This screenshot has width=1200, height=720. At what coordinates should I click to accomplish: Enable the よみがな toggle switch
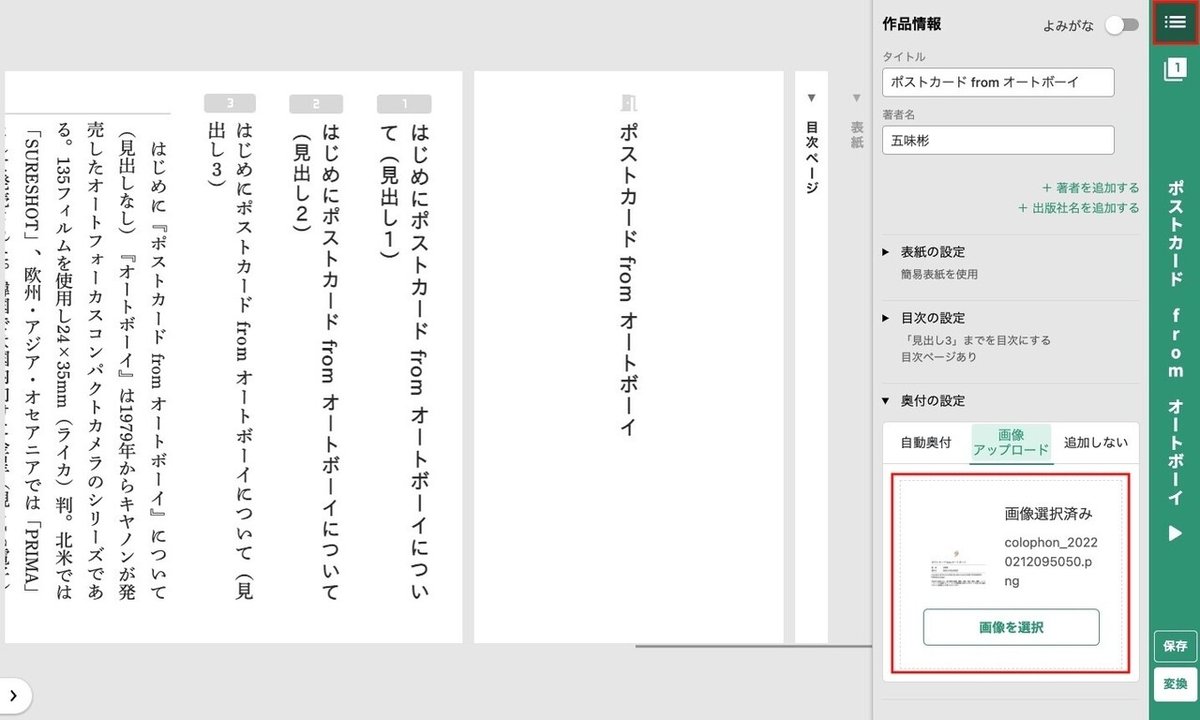1119,24
